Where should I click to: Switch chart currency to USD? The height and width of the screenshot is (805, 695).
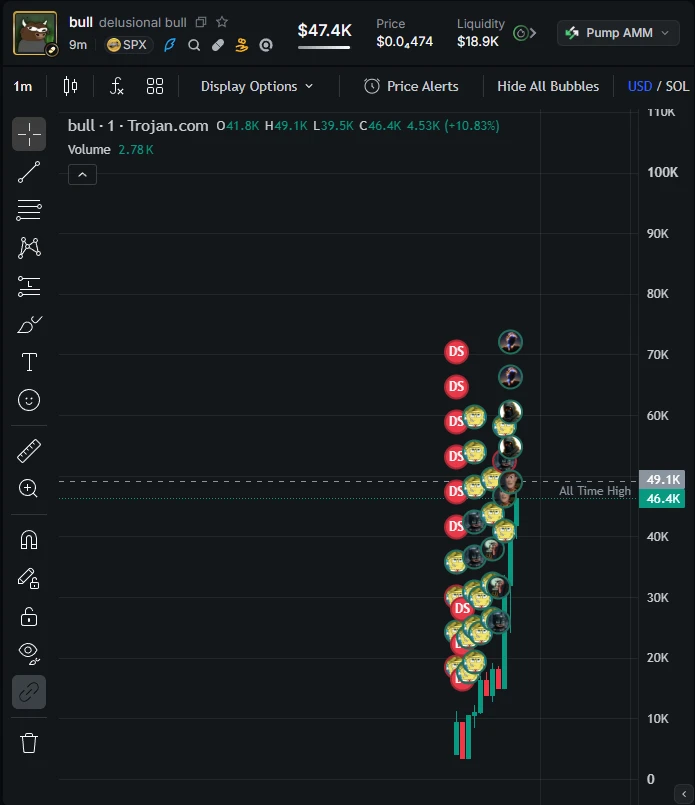(640, 86)
